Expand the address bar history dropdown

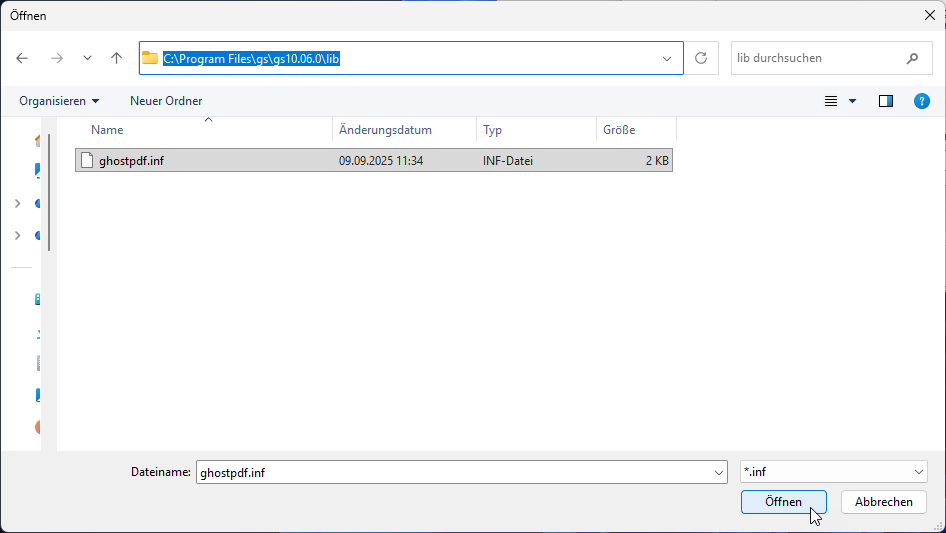coord(667,59)
